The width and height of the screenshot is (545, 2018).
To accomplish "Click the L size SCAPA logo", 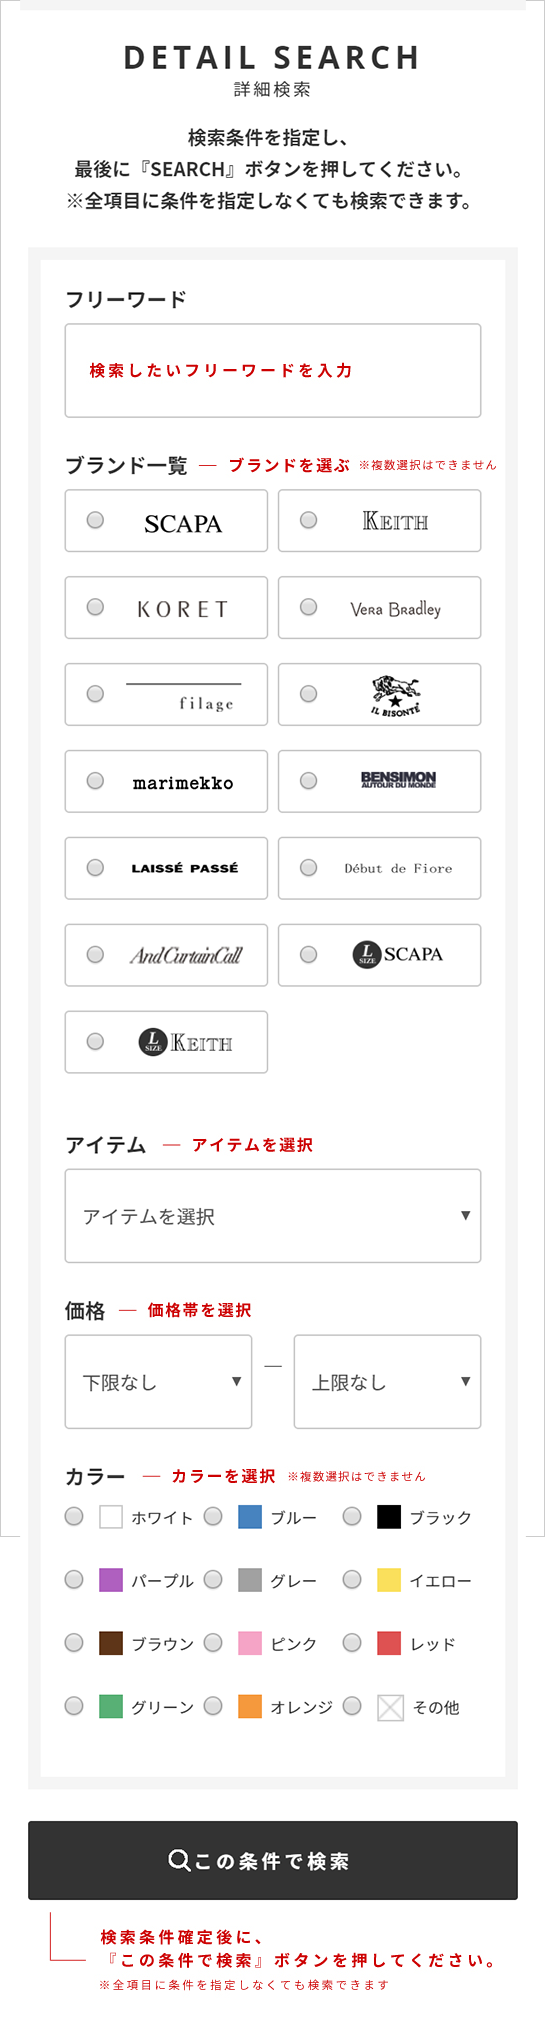I will pos(398,954).
